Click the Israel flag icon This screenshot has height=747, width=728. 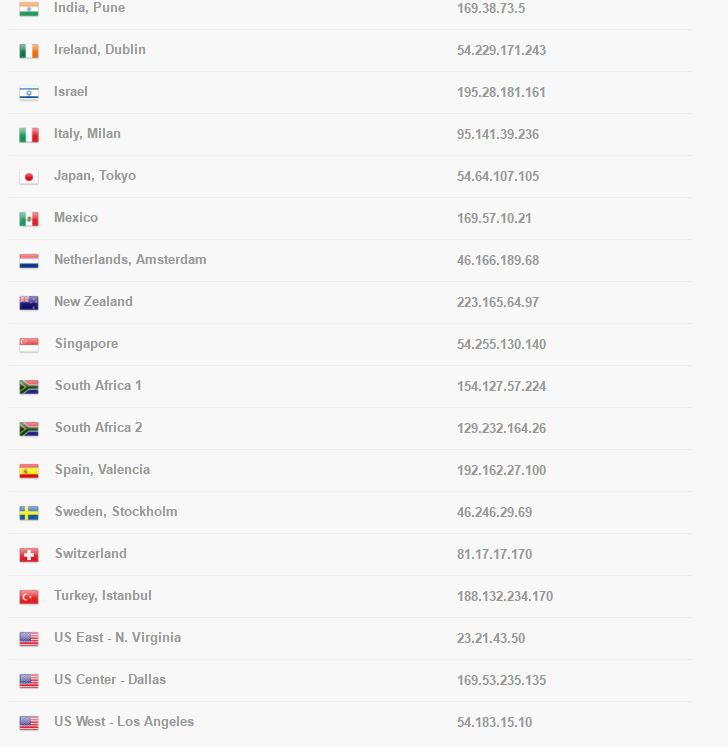(x=29, y=93)
